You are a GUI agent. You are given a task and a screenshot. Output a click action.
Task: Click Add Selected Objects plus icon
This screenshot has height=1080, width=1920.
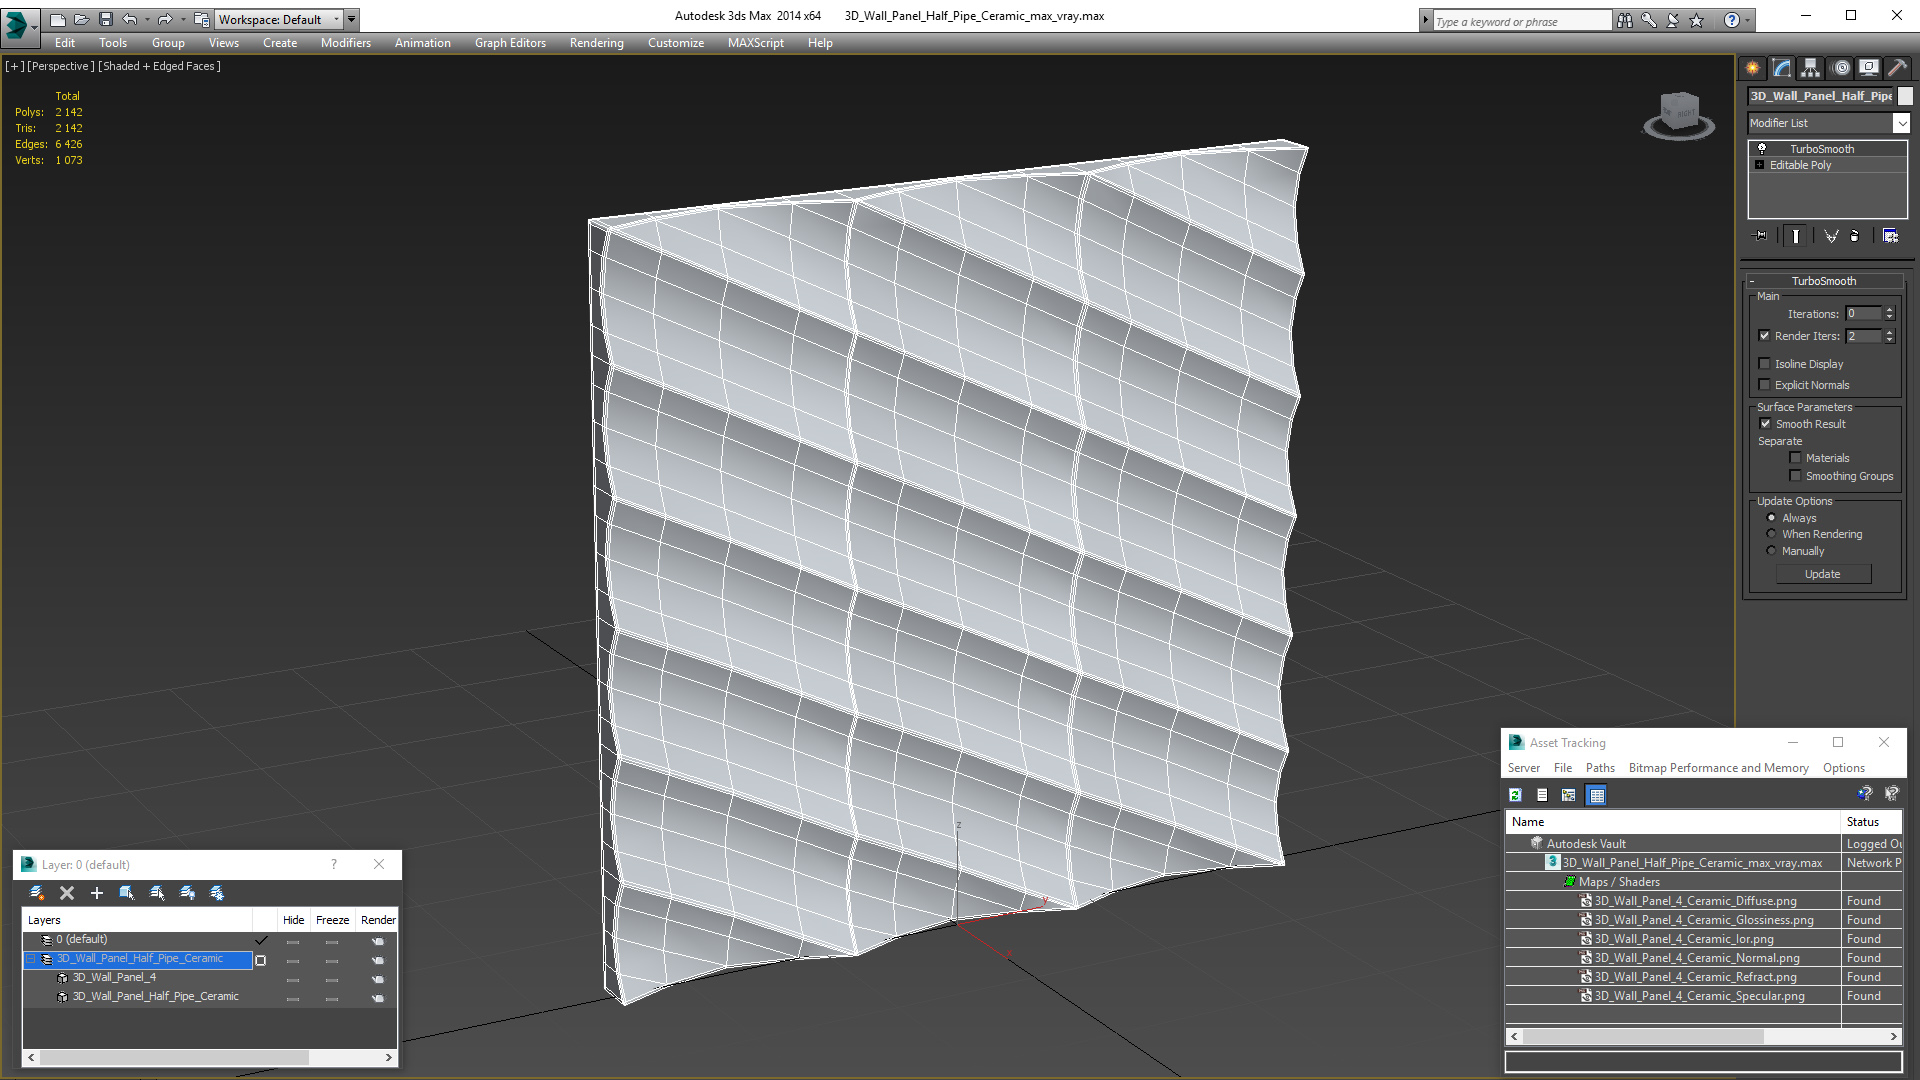97,893
